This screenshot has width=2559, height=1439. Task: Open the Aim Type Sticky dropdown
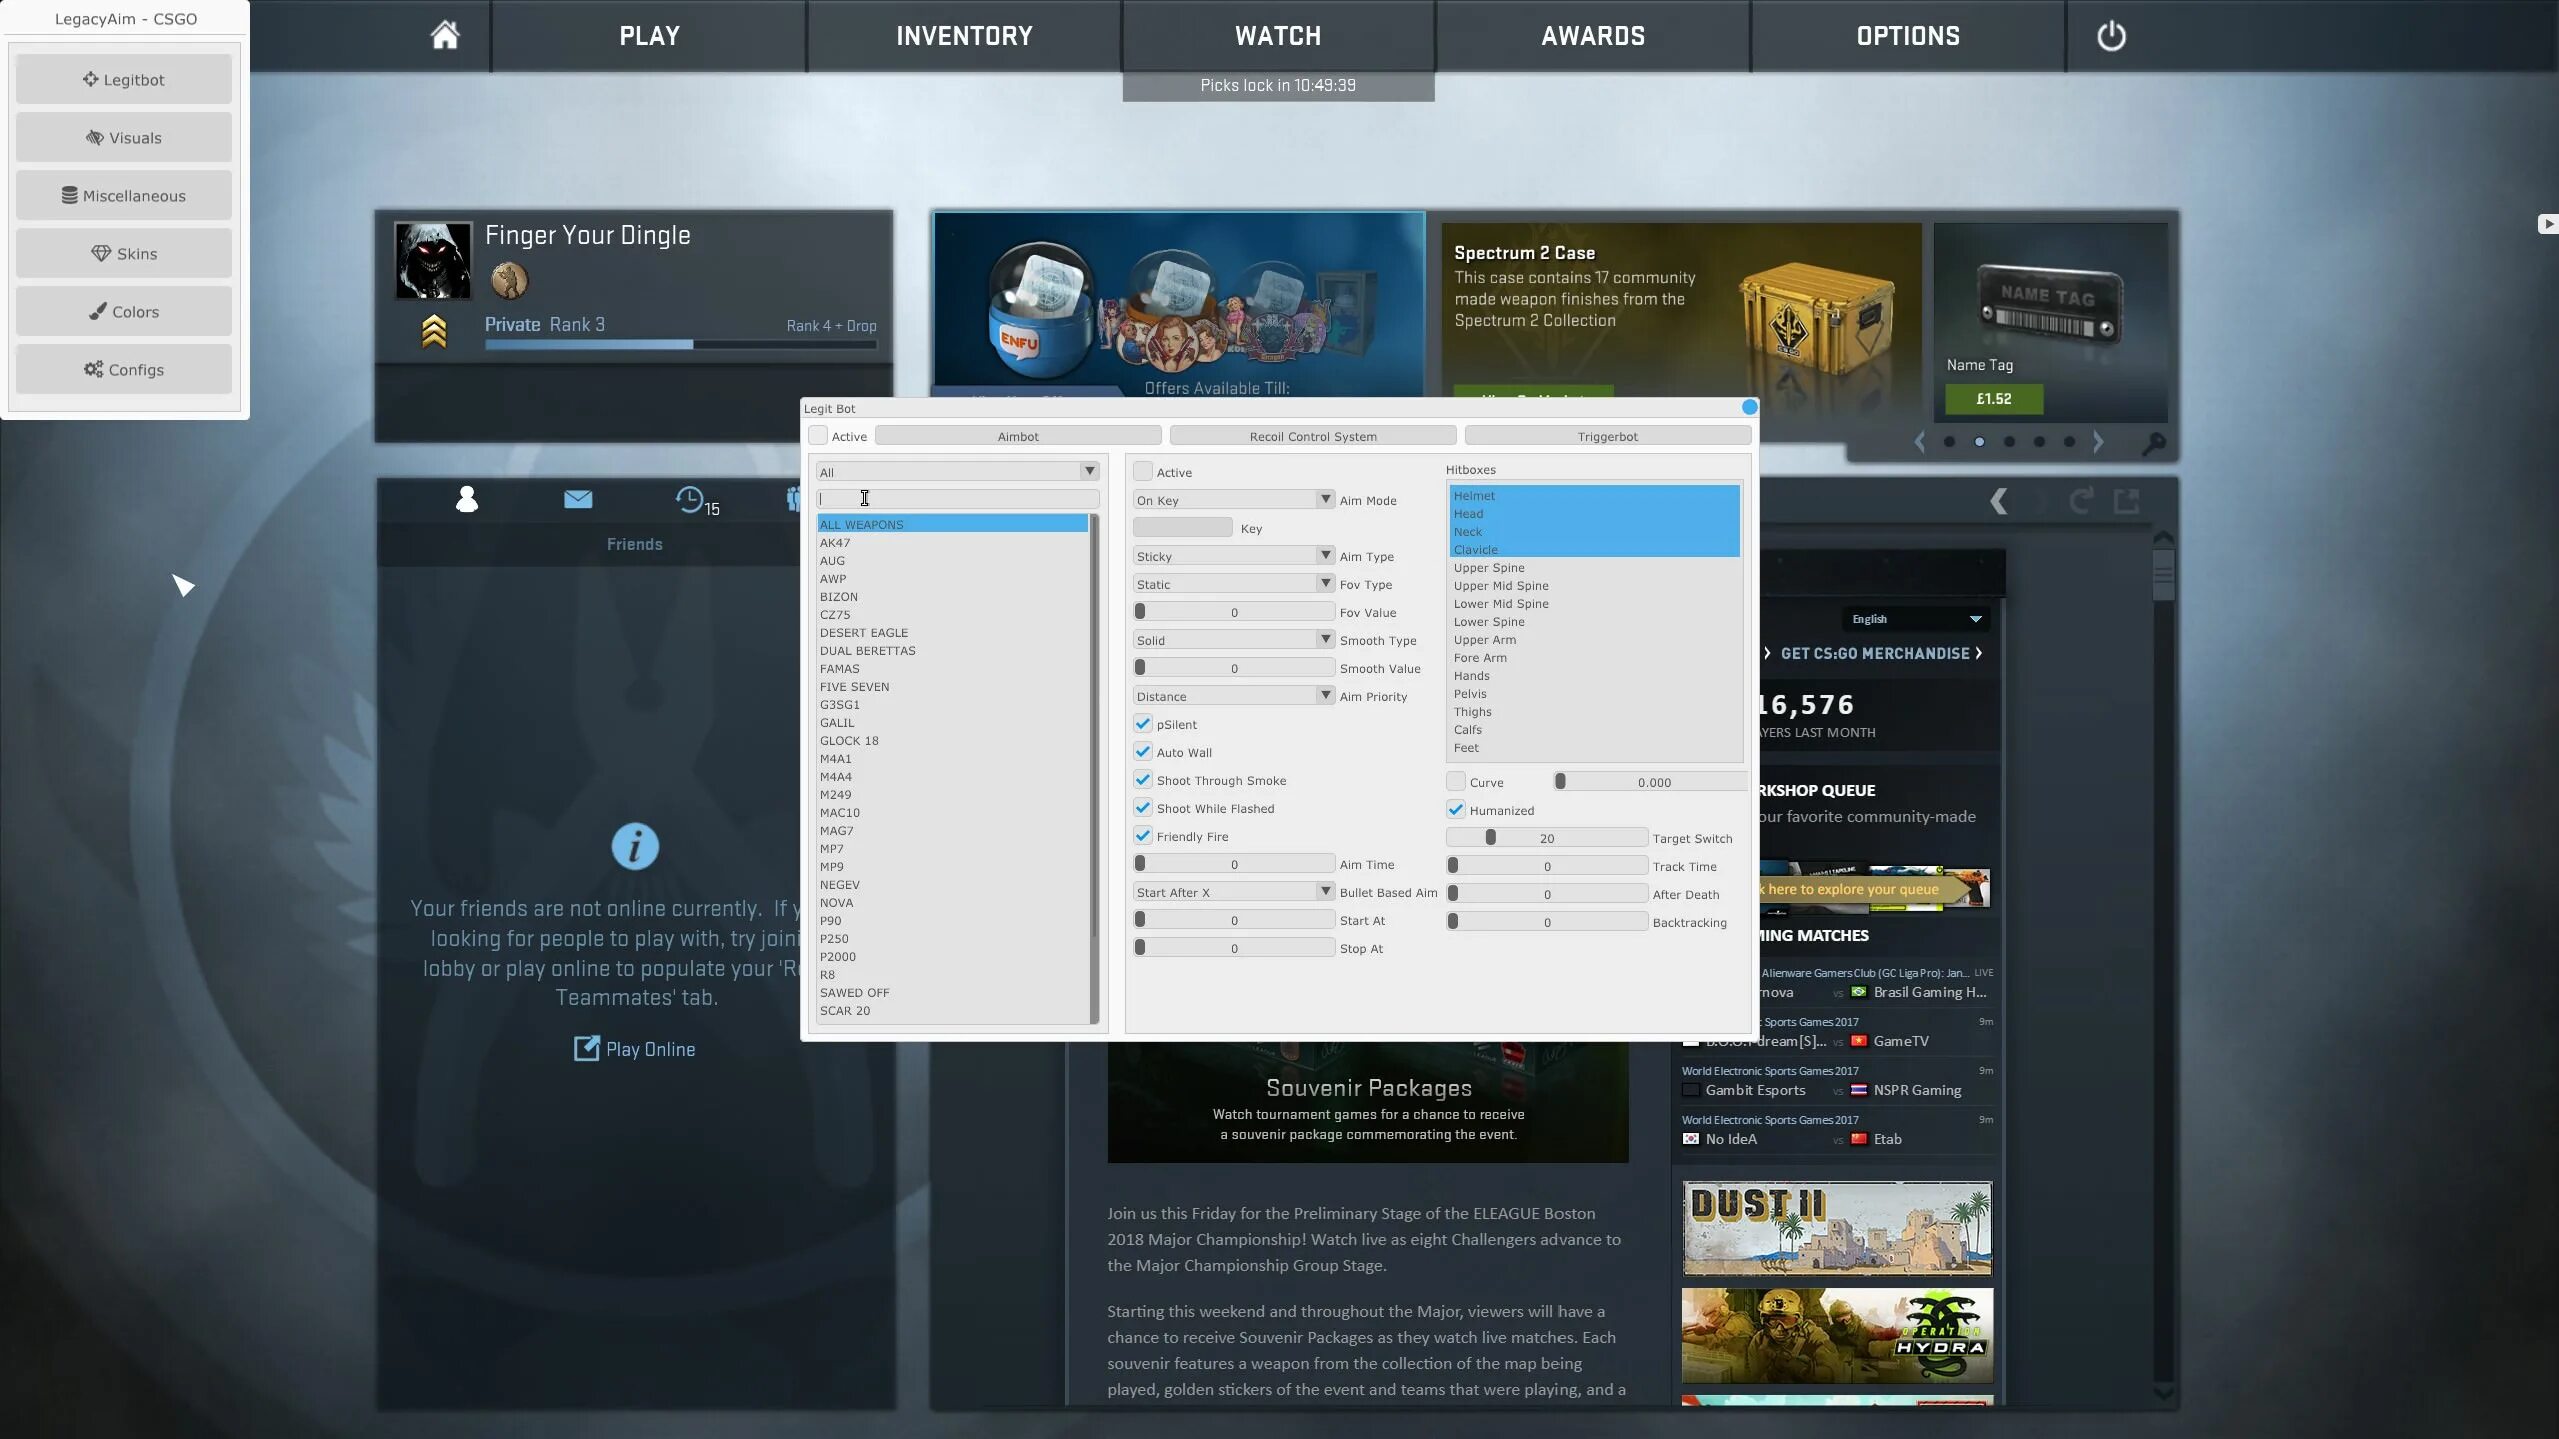tap(1234, 556)
